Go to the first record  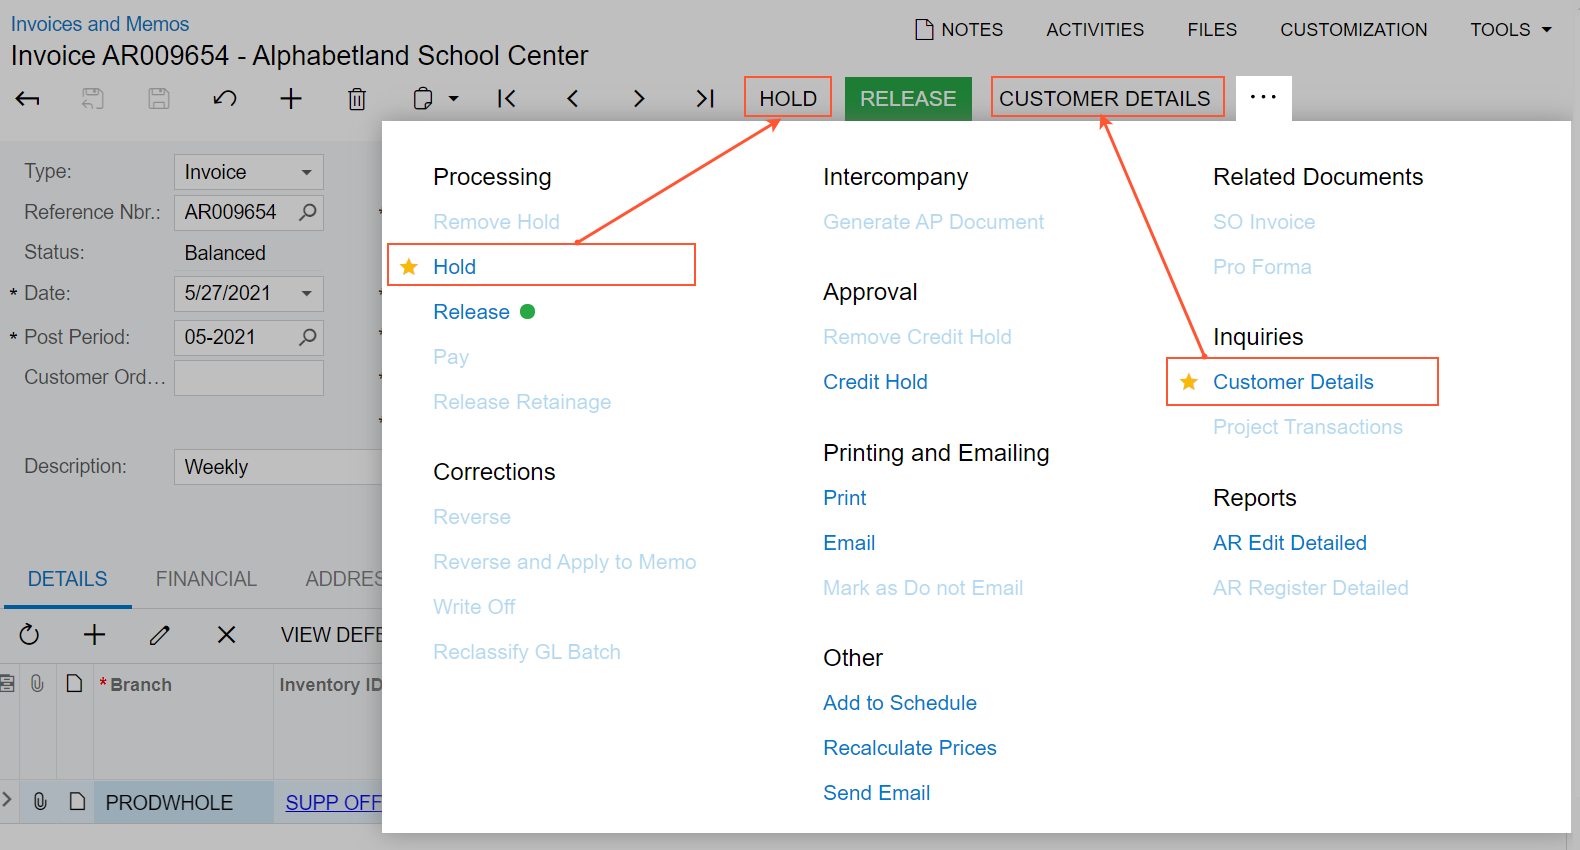click(507, 99)
